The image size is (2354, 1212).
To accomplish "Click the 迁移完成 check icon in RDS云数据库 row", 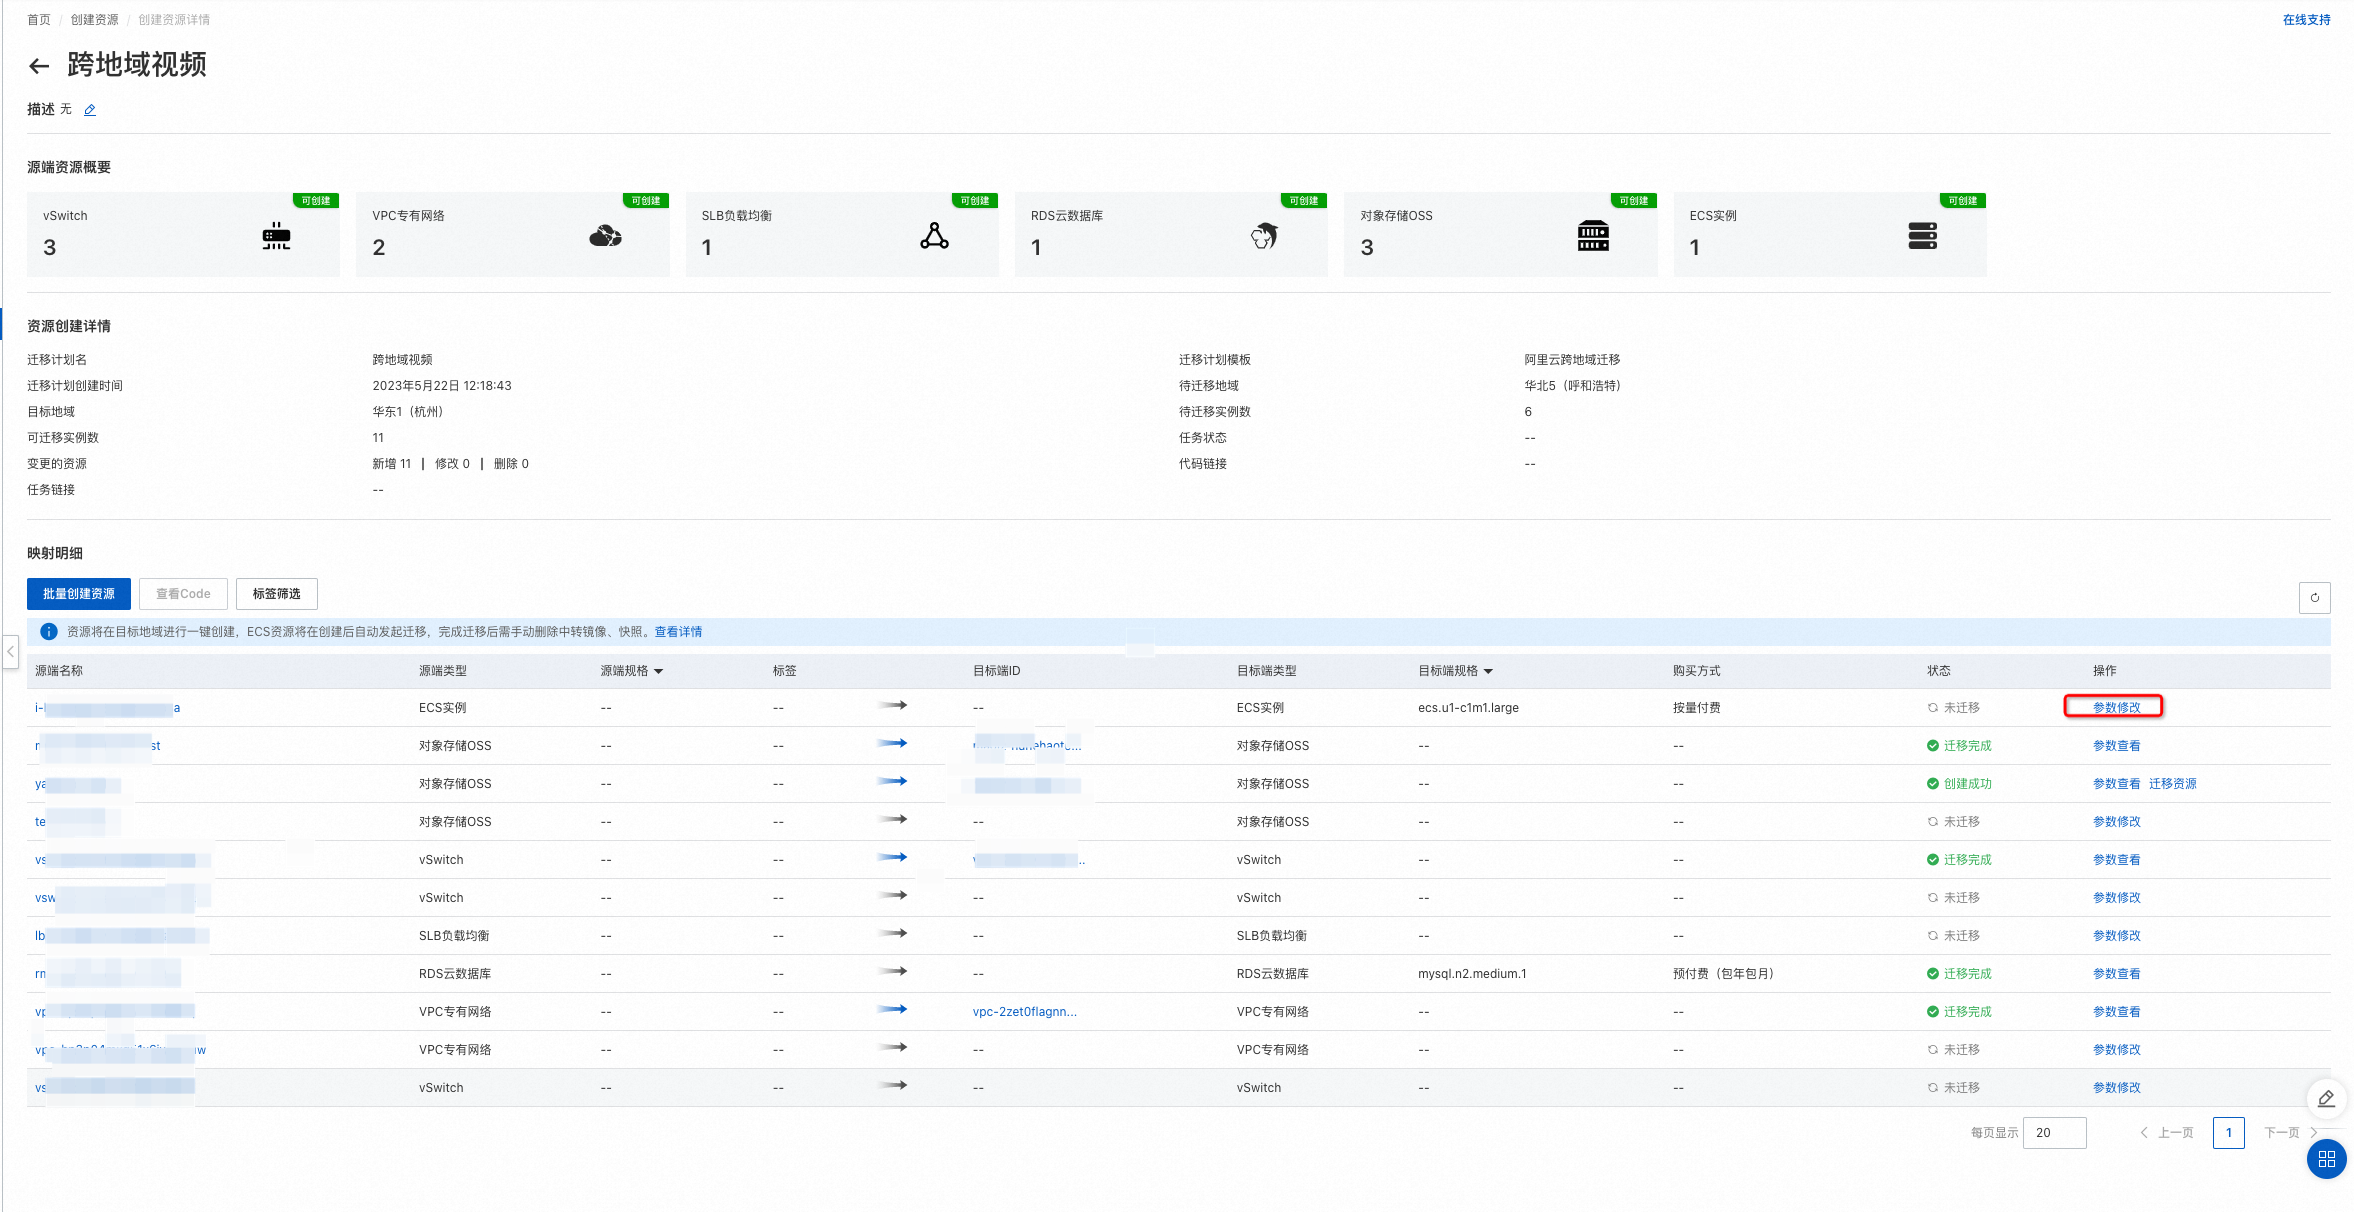I will [1932, 974].
